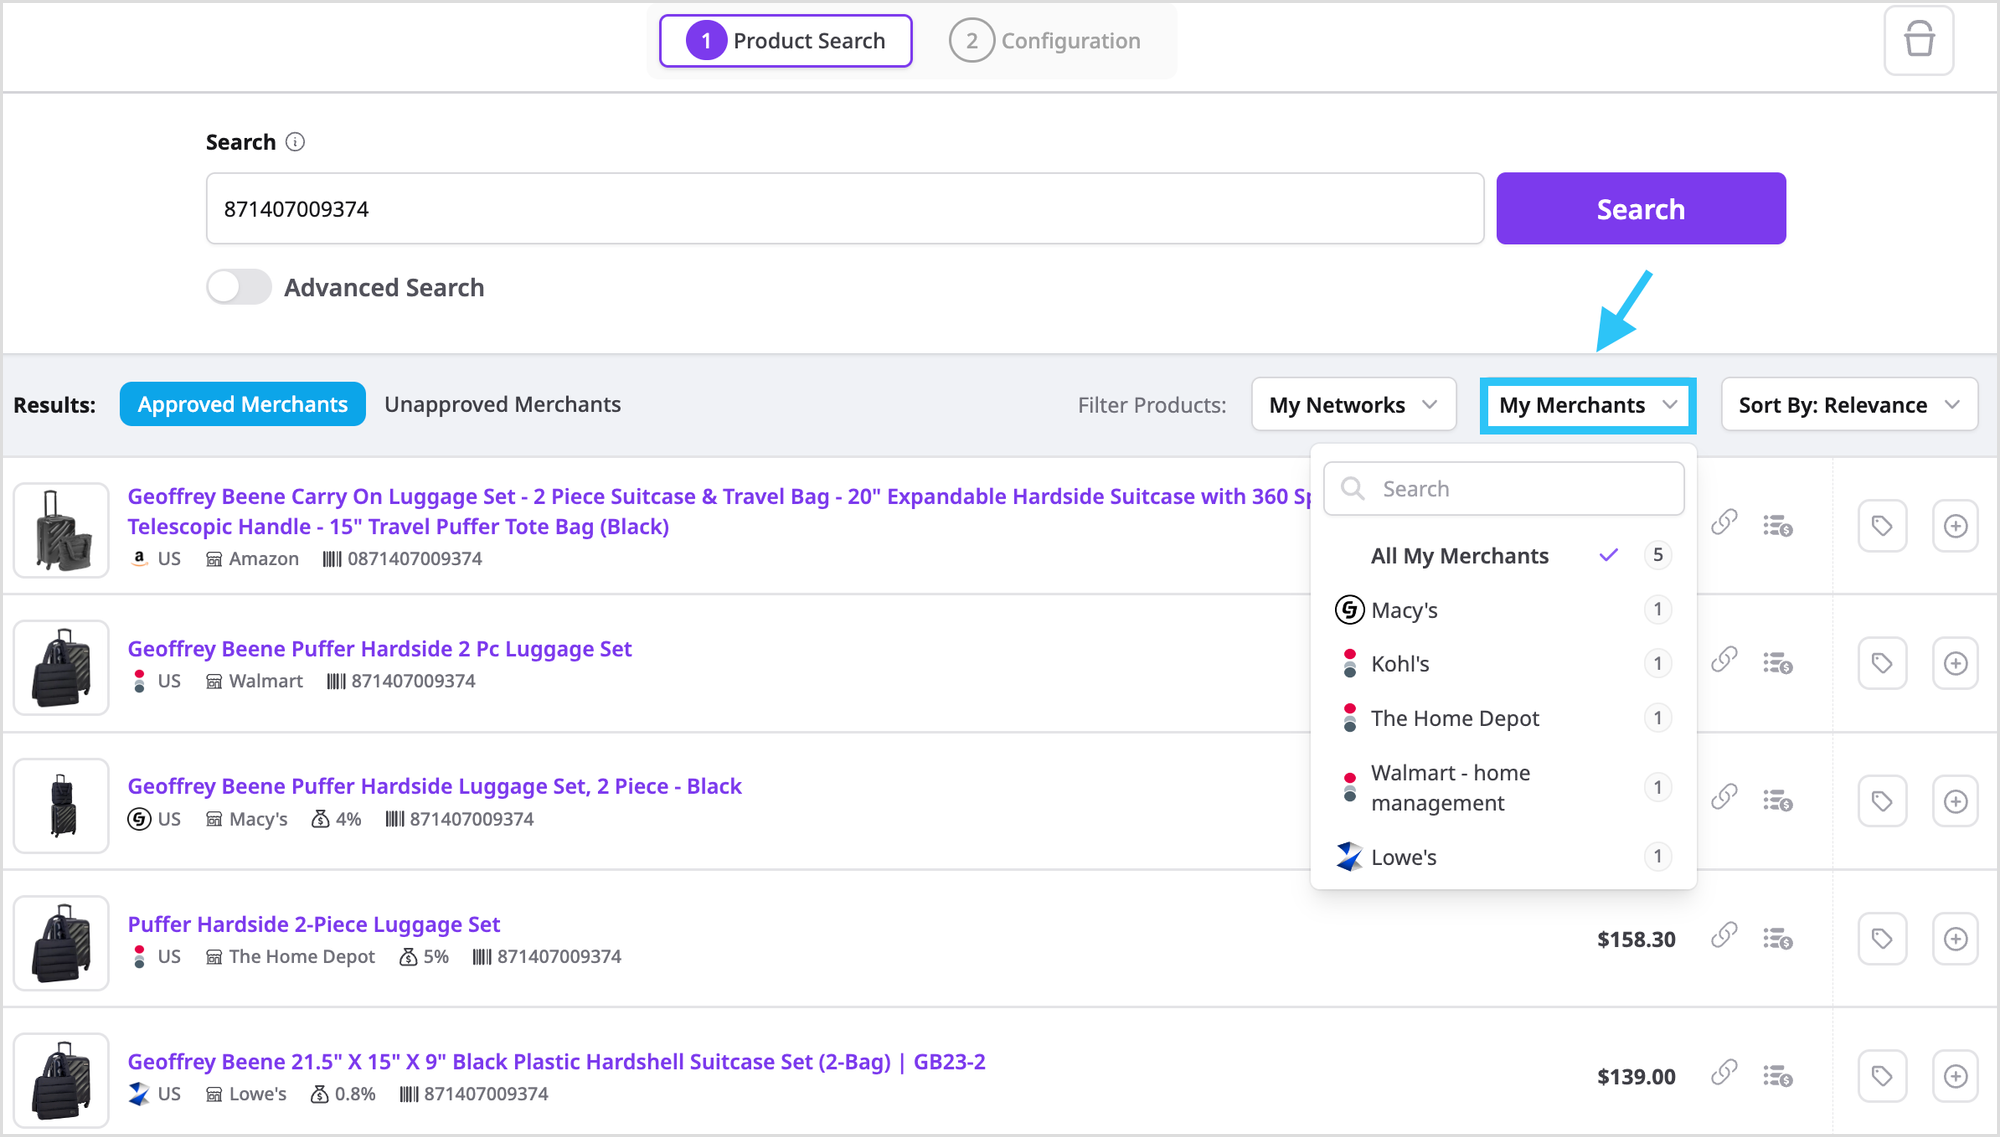This screenshot has width=2000, height=1137.
Task: Click tag icon on Macy's product row
Action: tap(1882, 801)
